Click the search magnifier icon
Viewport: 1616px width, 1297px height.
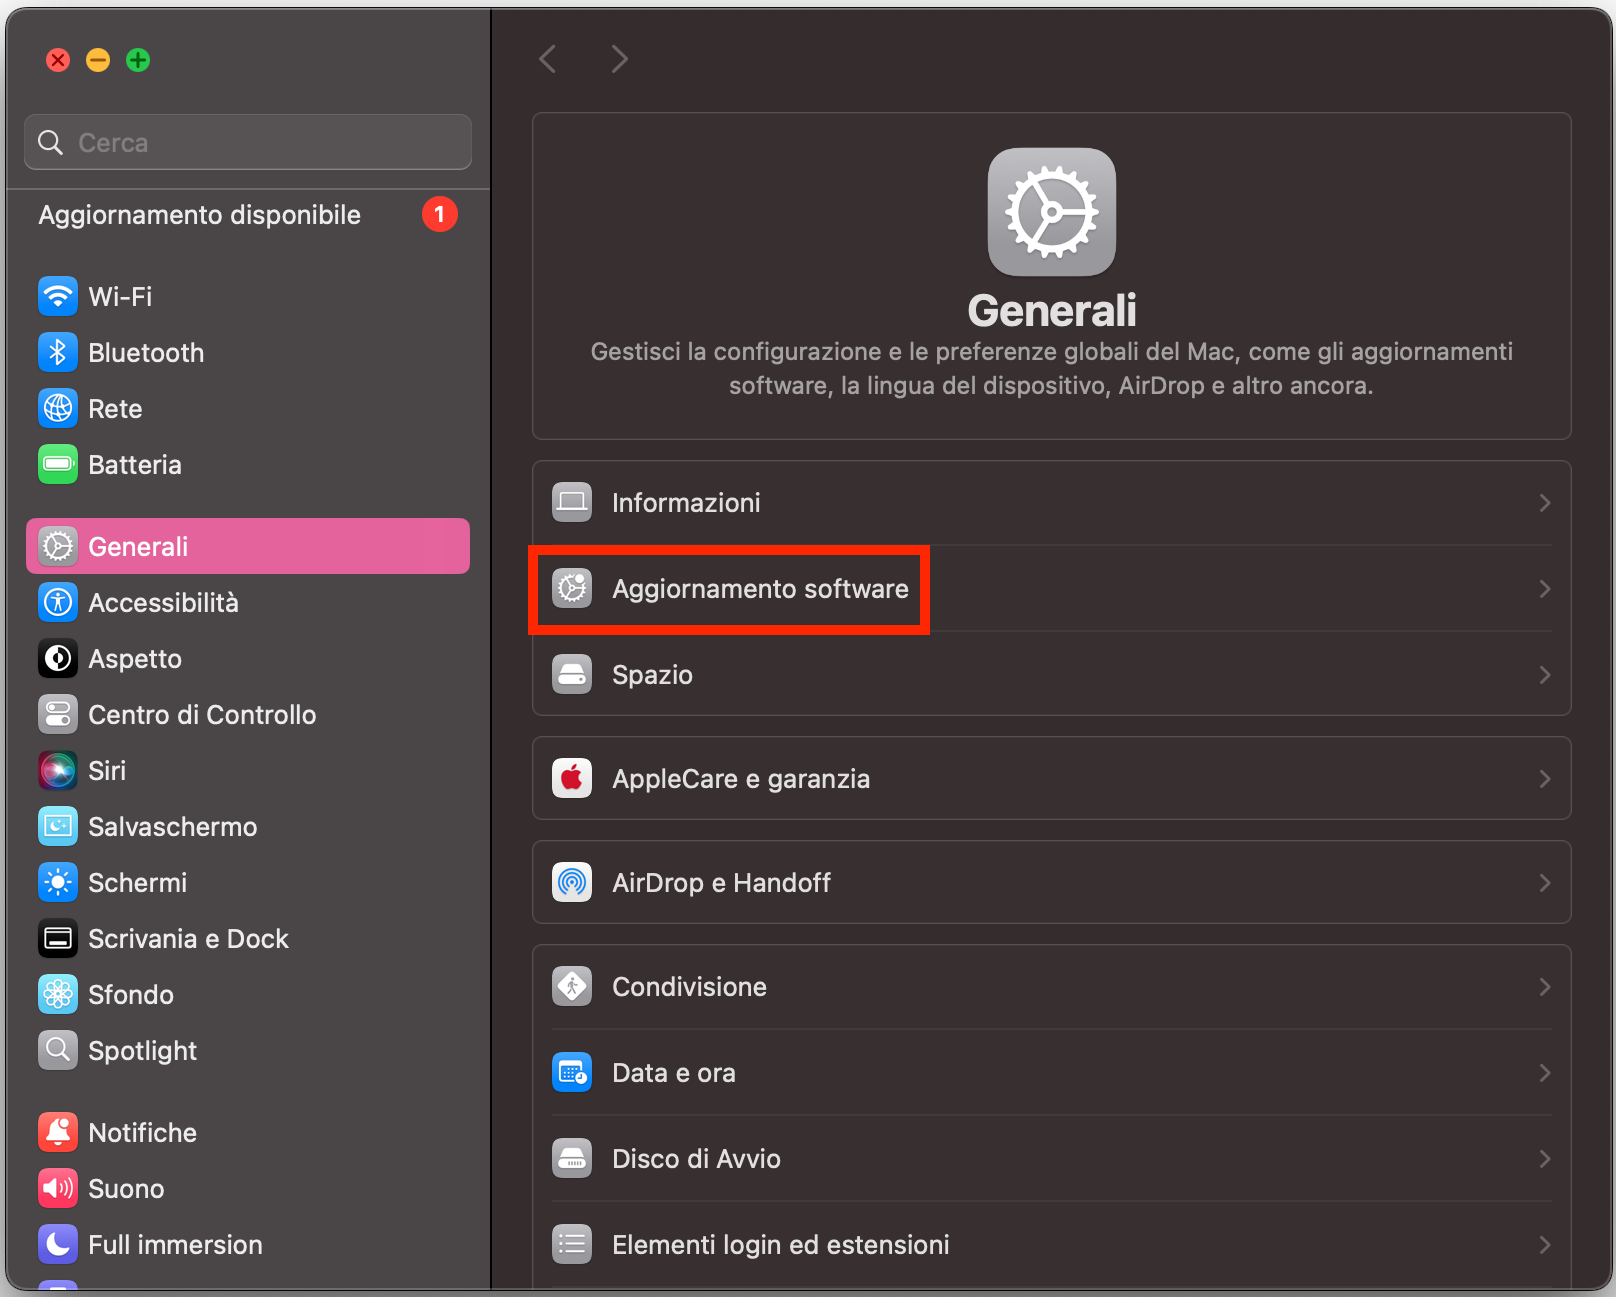pyautogui.click(x=50, y=142)
